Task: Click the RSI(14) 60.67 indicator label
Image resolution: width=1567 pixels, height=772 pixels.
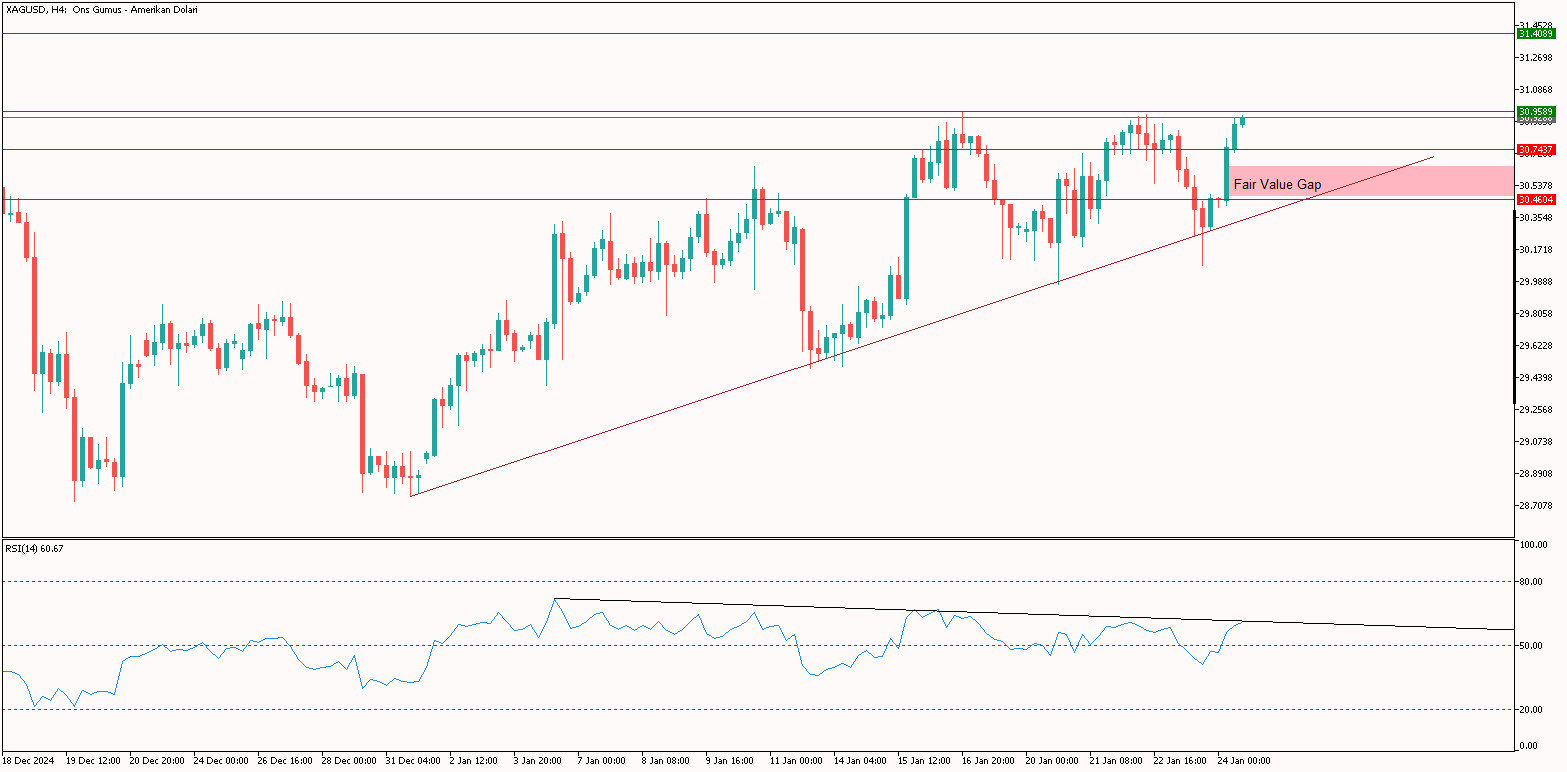Action: coord(34,548)
